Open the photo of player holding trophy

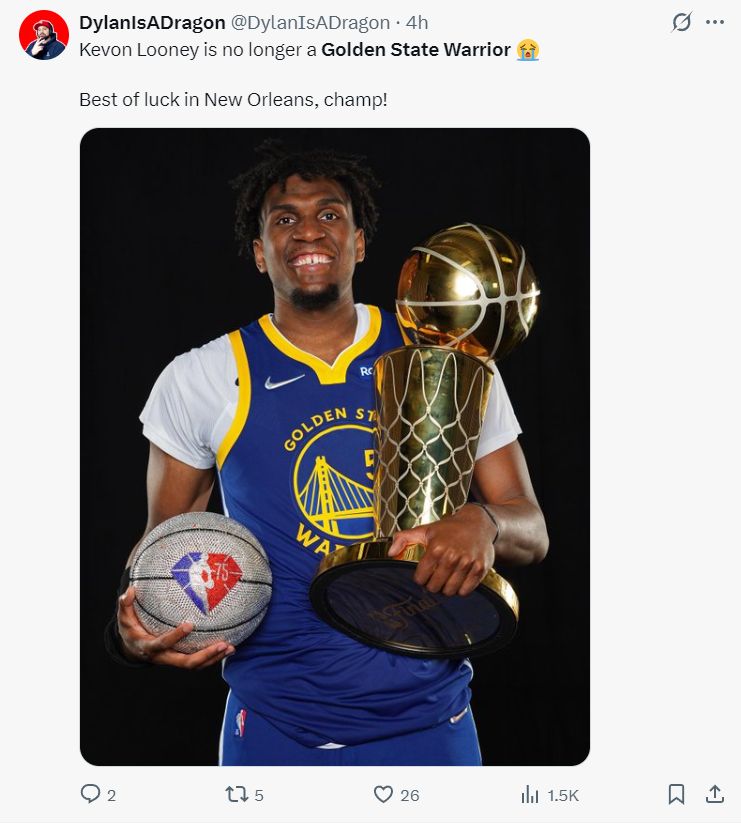[334, 446]
